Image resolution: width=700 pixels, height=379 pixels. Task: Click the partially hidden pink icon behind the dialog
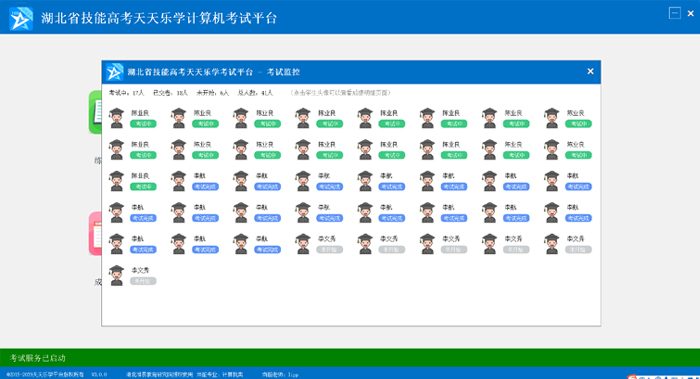click(95, 233)
